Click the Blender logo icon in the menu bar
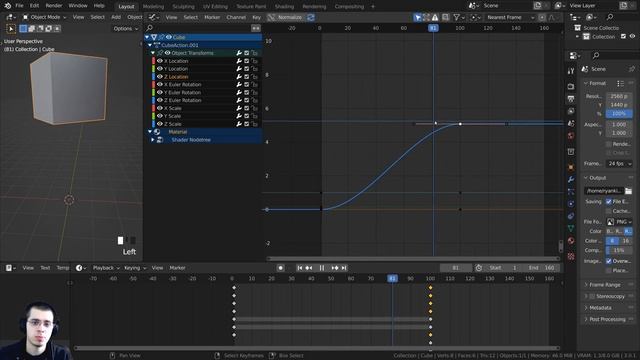This screenshot has height=360, width=640. [7, 6]
